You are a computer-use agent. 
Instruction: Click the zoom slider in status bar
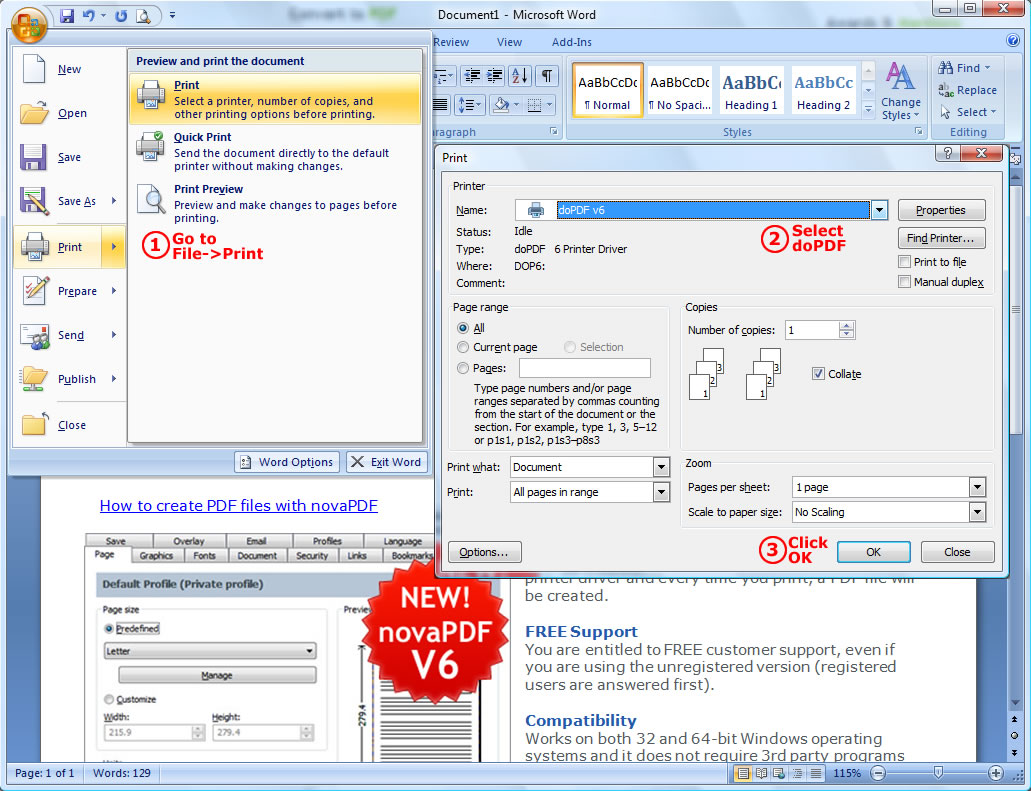(x=937, y=773)
